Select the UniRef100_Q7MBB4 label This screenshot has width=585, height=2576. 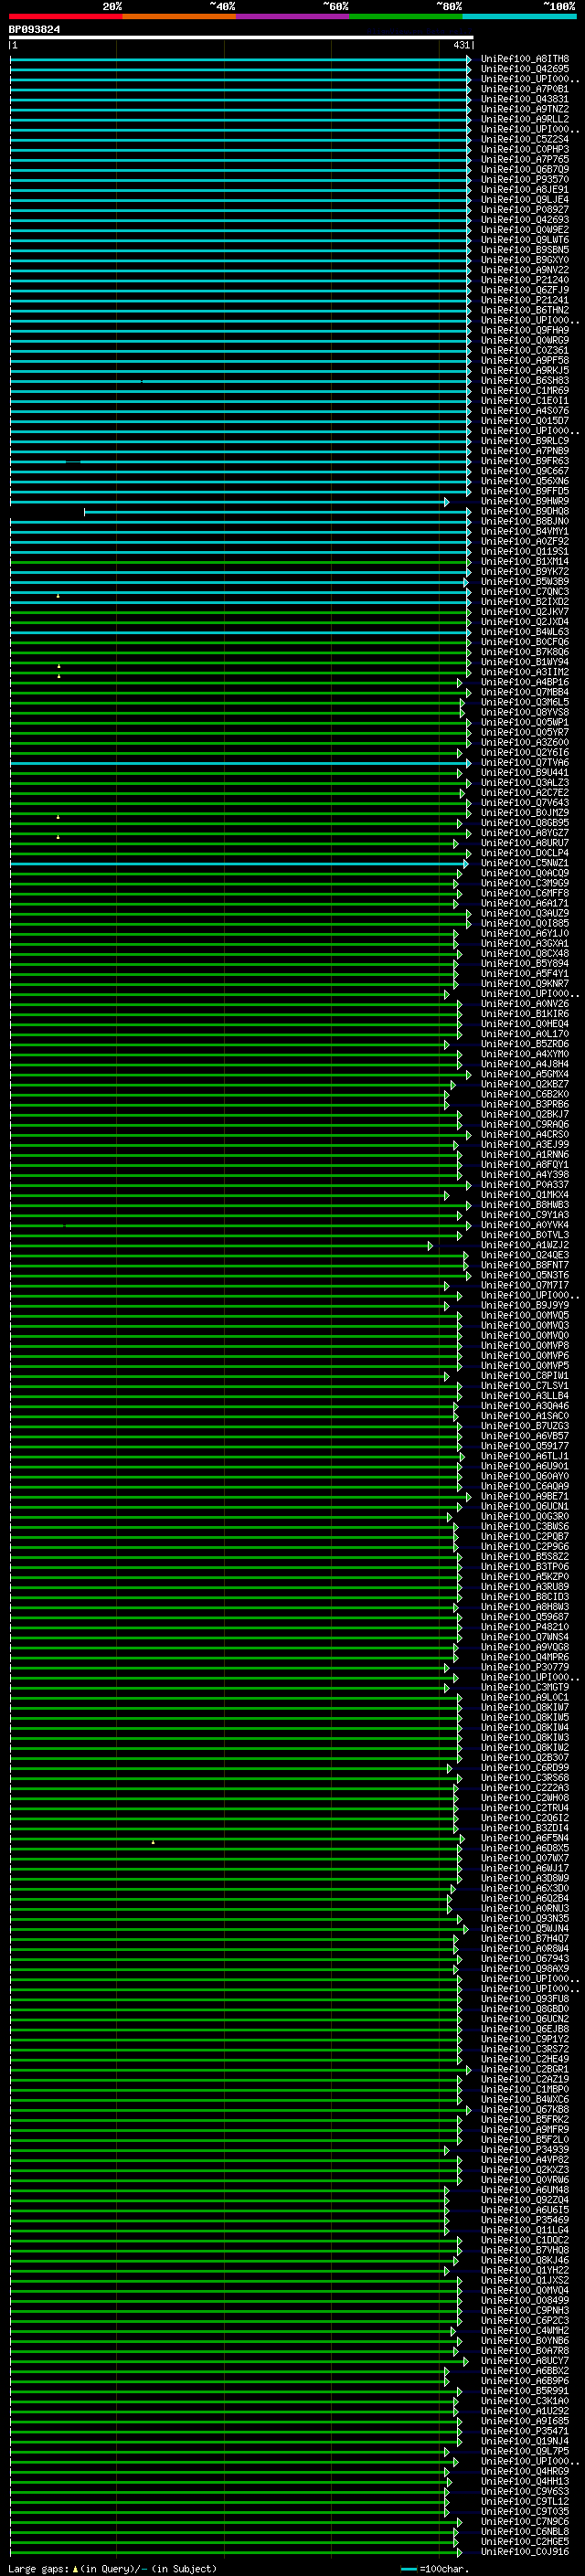coord(525,693)
